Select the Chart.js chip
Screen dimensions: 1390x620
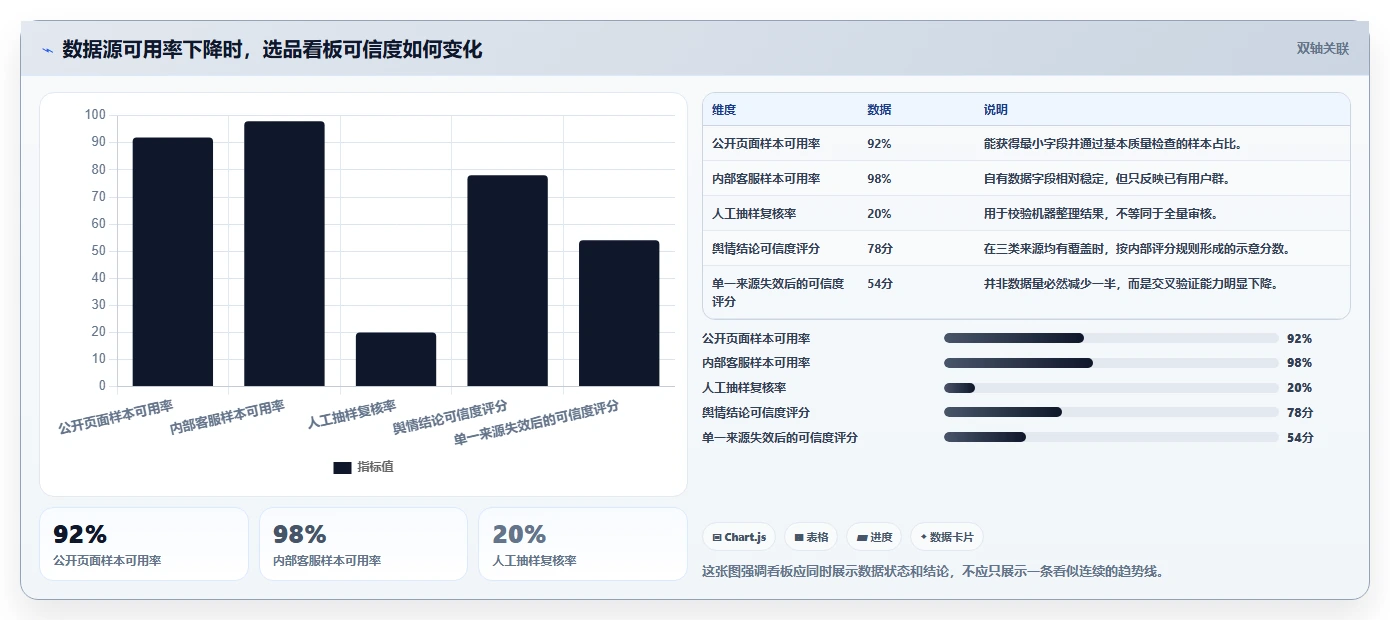click(x=739, y=537)
